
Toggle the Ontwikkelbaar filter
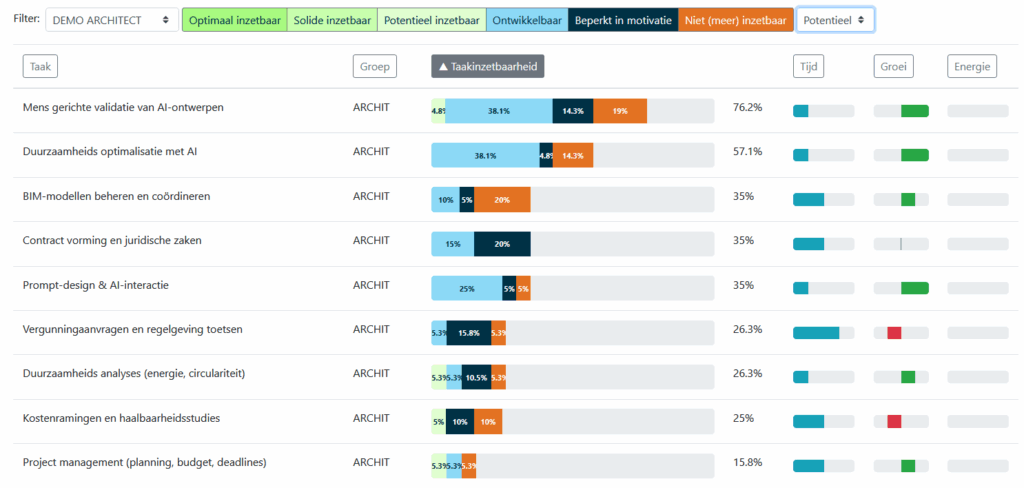click(x=526, y=20)
